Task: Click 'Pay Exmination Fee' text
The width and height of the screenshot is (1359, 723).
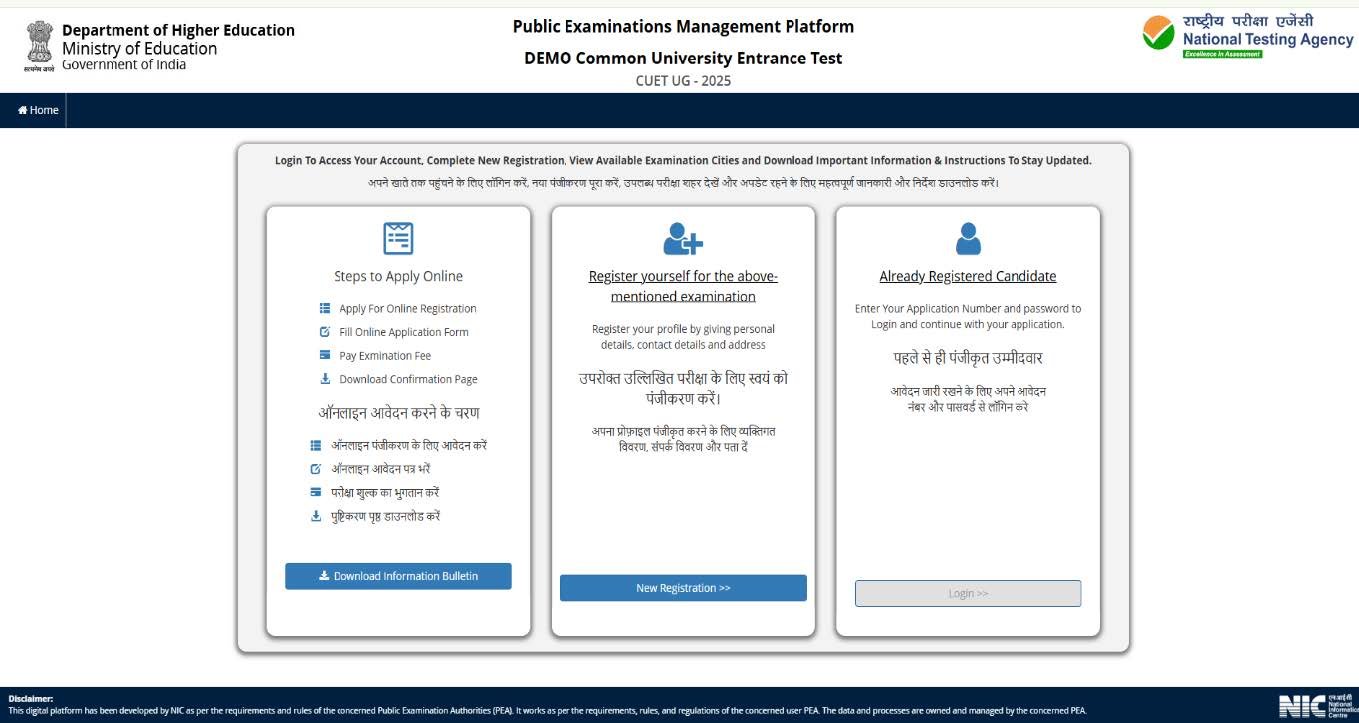Action: pos(385,355)
